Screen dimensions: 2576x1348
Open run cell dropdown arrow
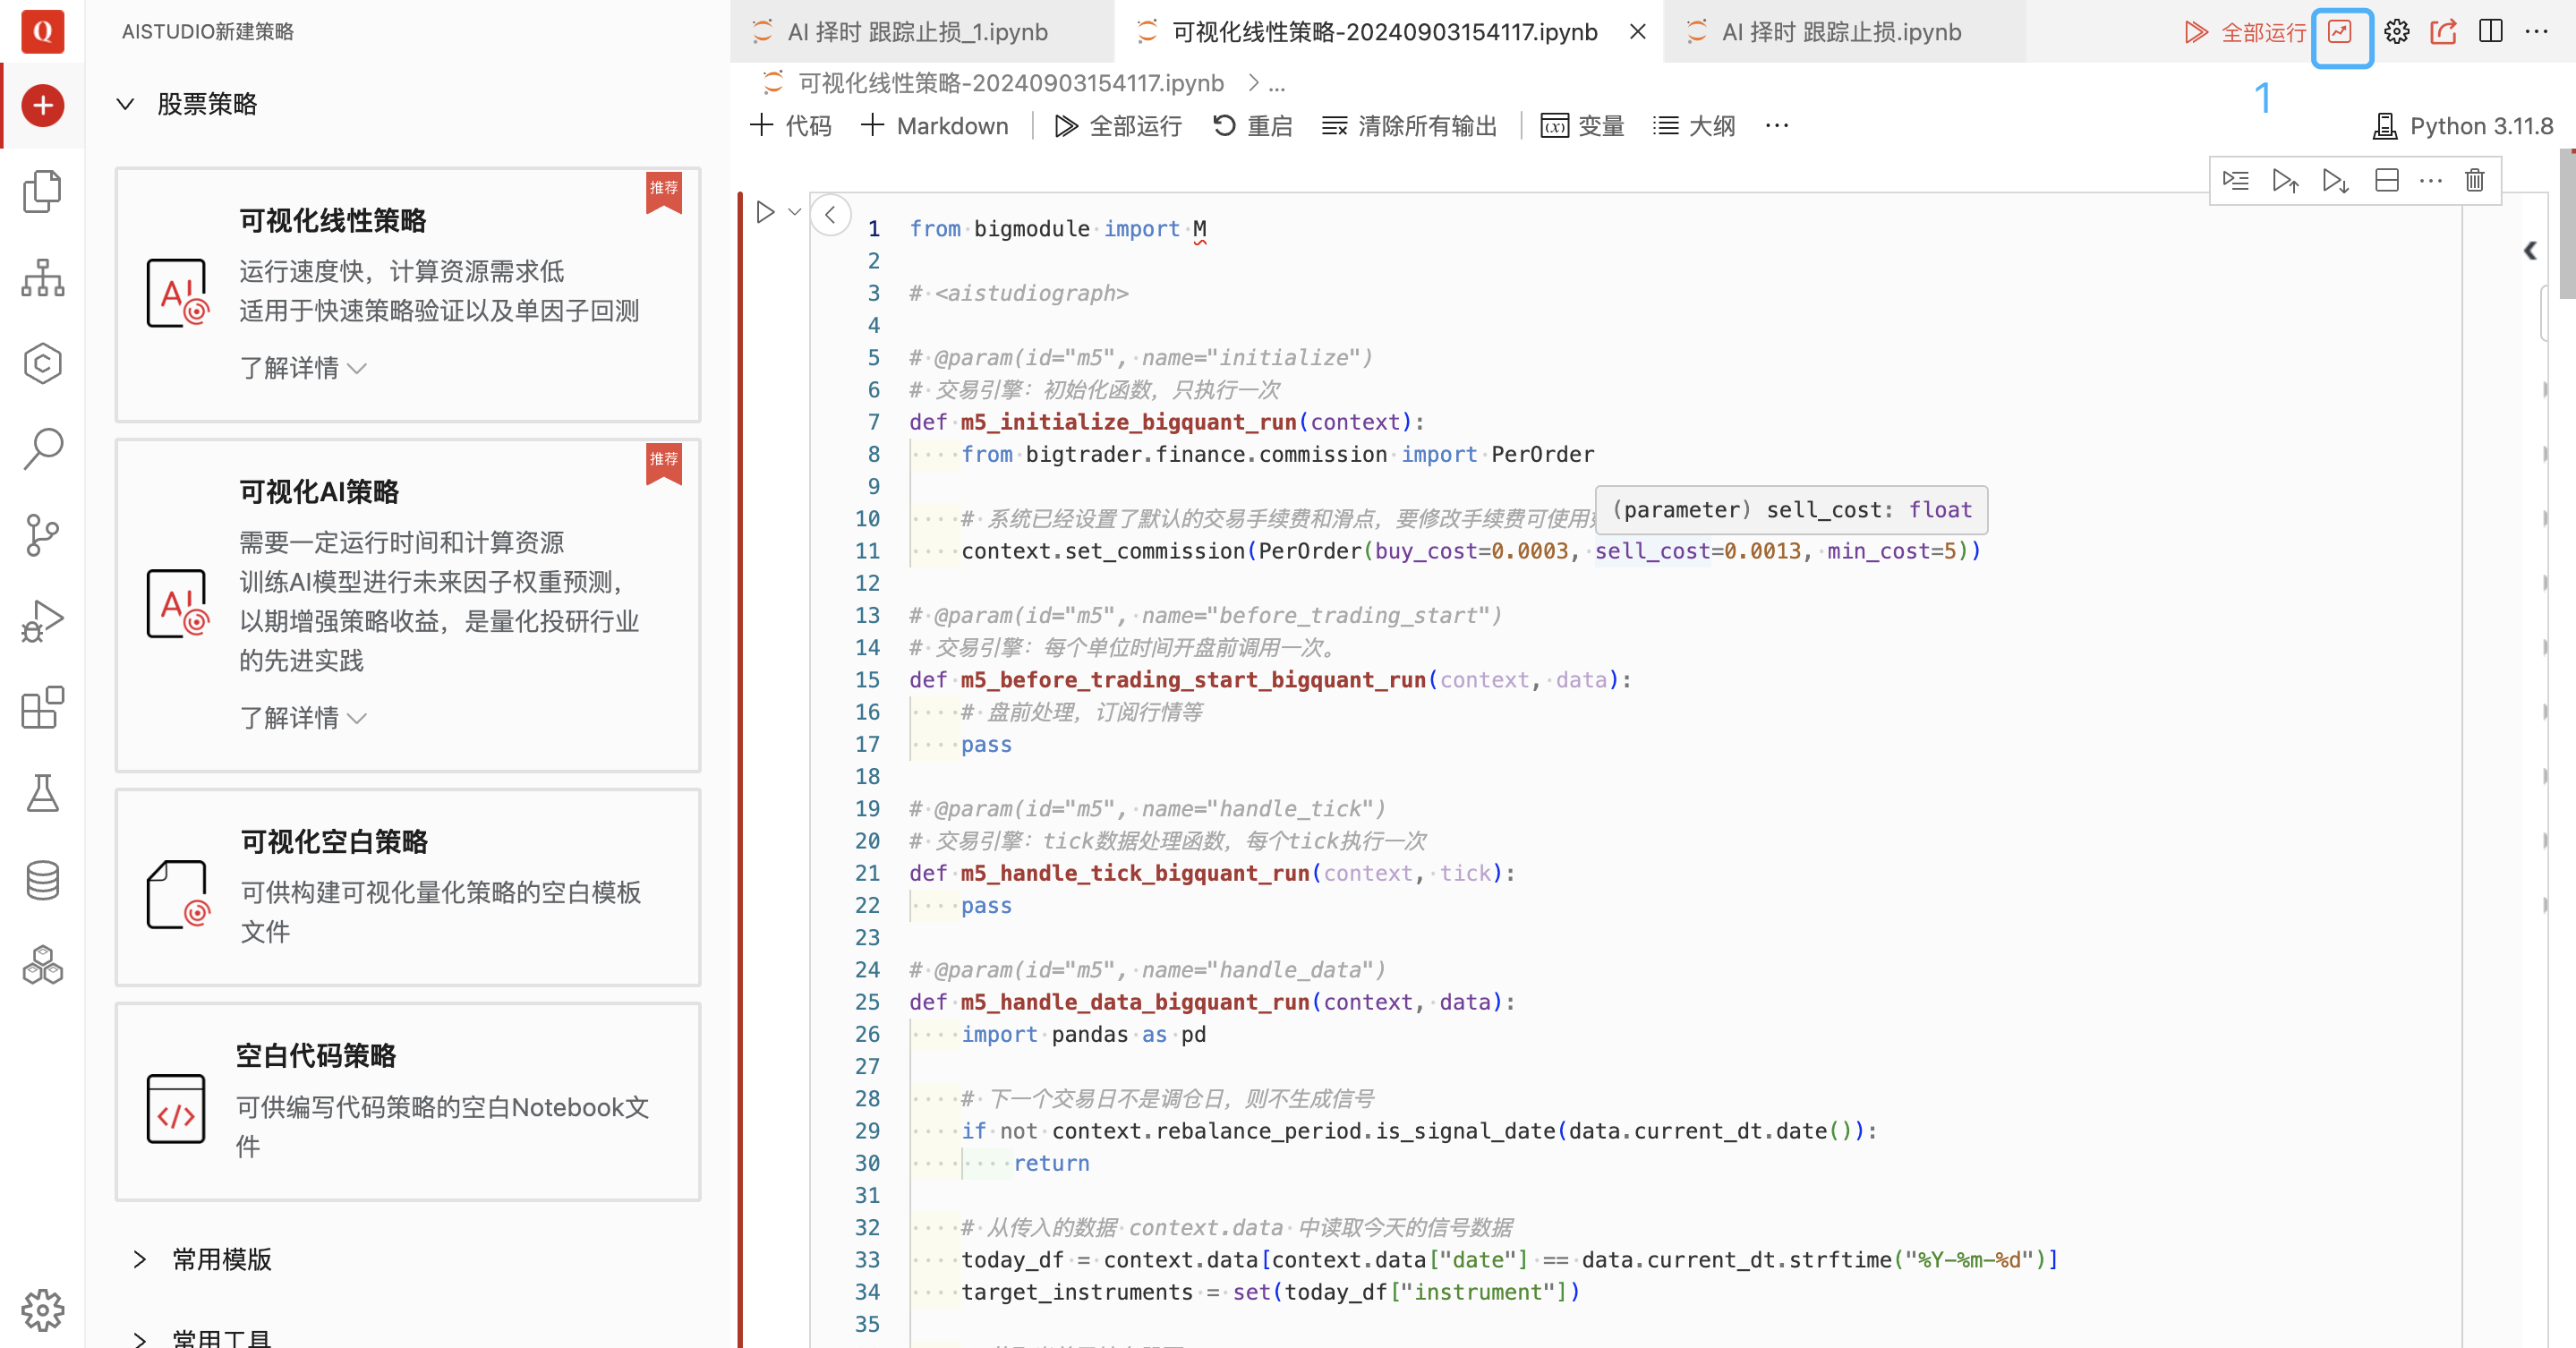pos(795,212)
